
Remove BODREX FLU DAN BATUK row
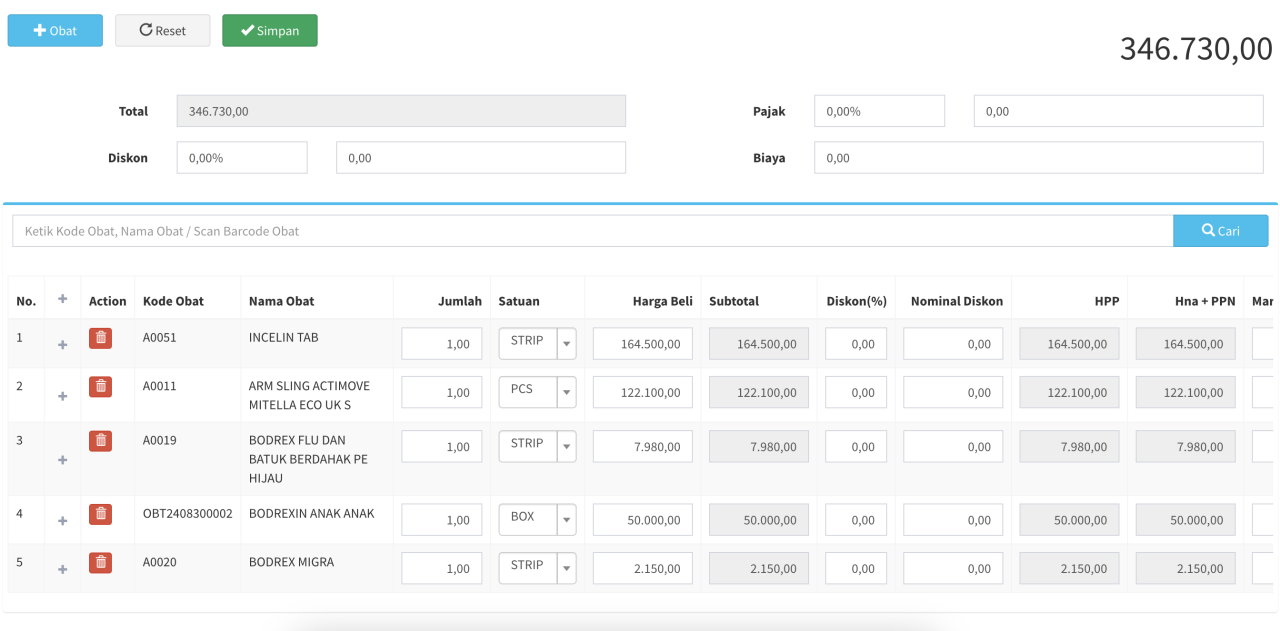point(100,441)
